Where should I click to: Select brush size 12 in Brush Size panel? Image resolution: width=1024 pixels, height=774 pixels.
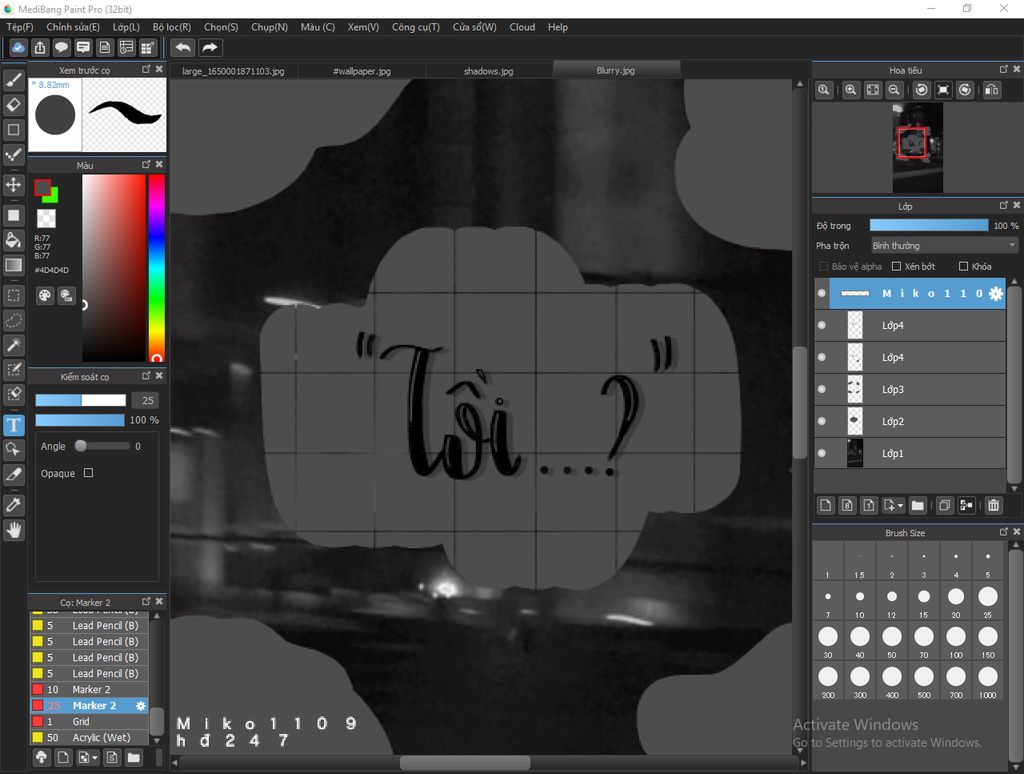[891, 601]
